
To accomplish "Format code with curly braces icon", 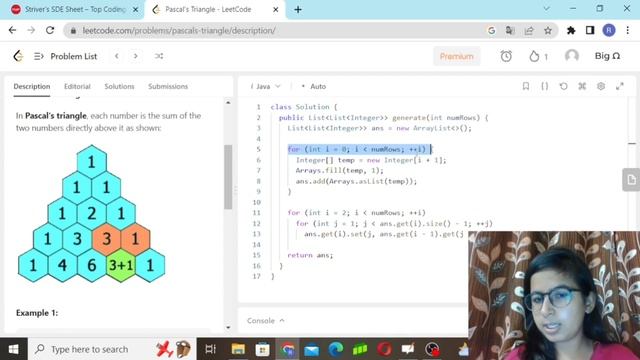I will 544,86.
